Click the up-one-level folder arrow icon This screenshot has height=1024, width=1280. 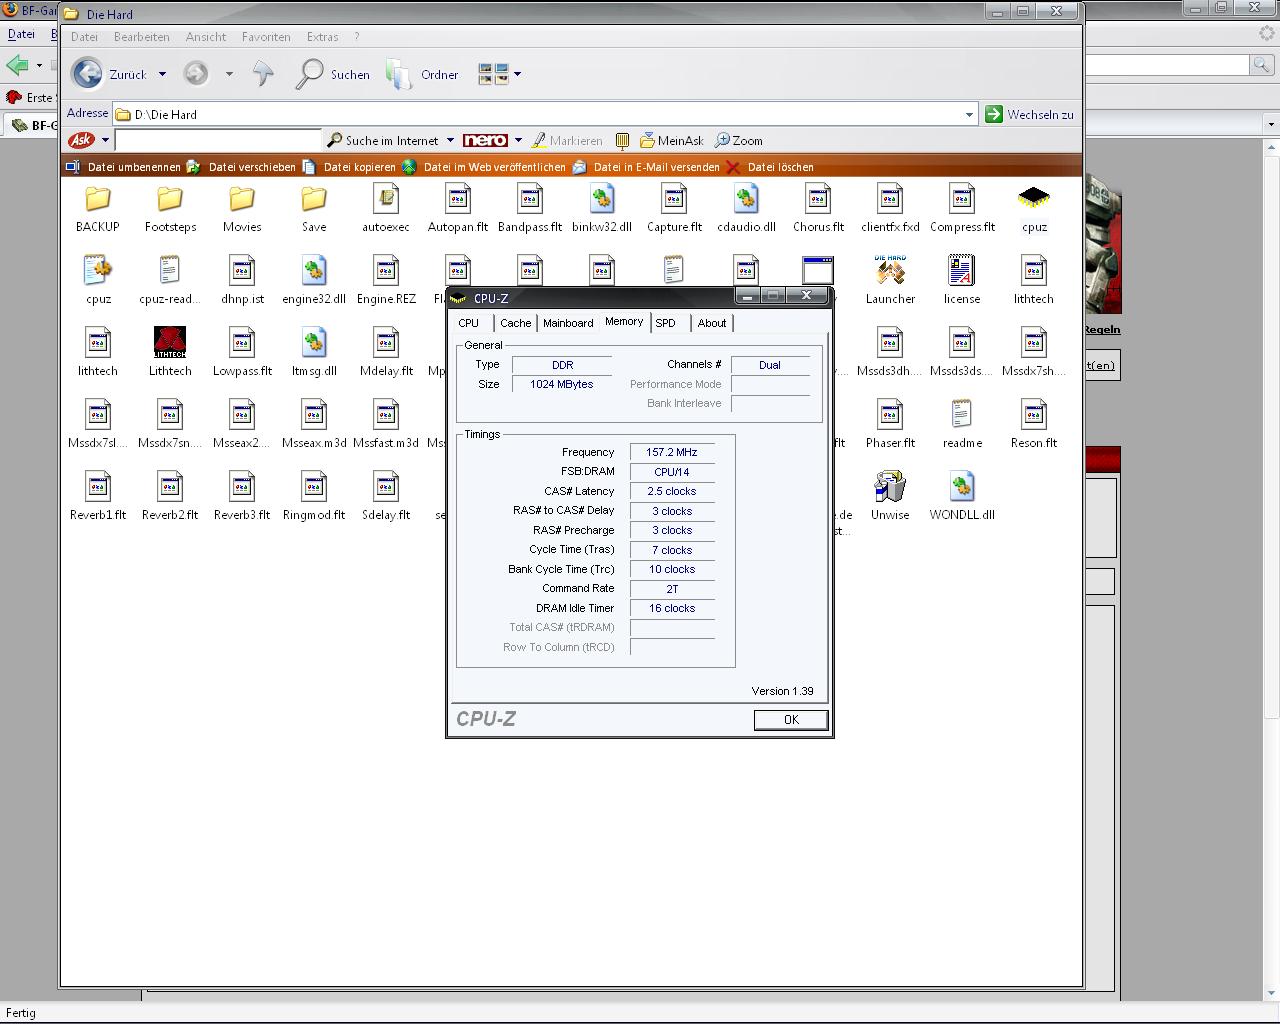click(x=263, y=74)
